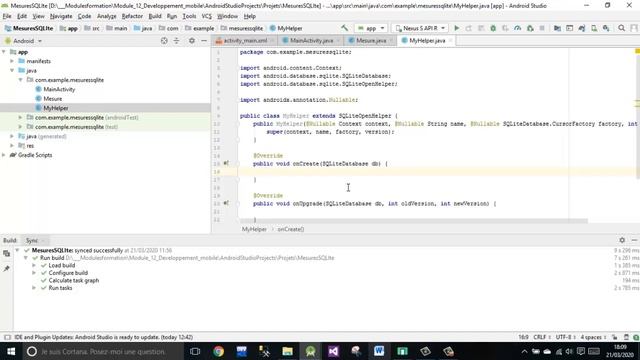Open the Profile app gauge icon

coord(518,28)
